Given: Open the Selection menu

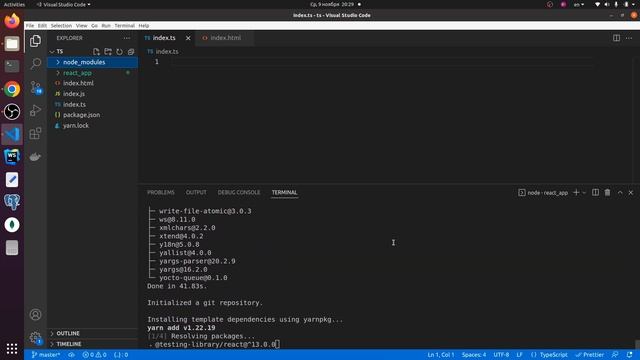Looking at the screenshot, I should 61,25.
